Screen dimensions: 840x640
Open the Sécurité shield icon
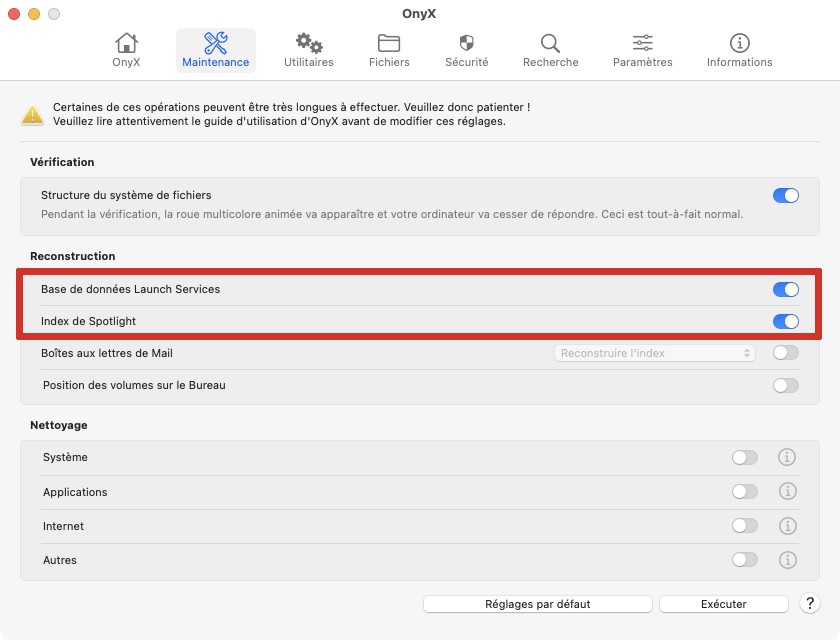467,43
